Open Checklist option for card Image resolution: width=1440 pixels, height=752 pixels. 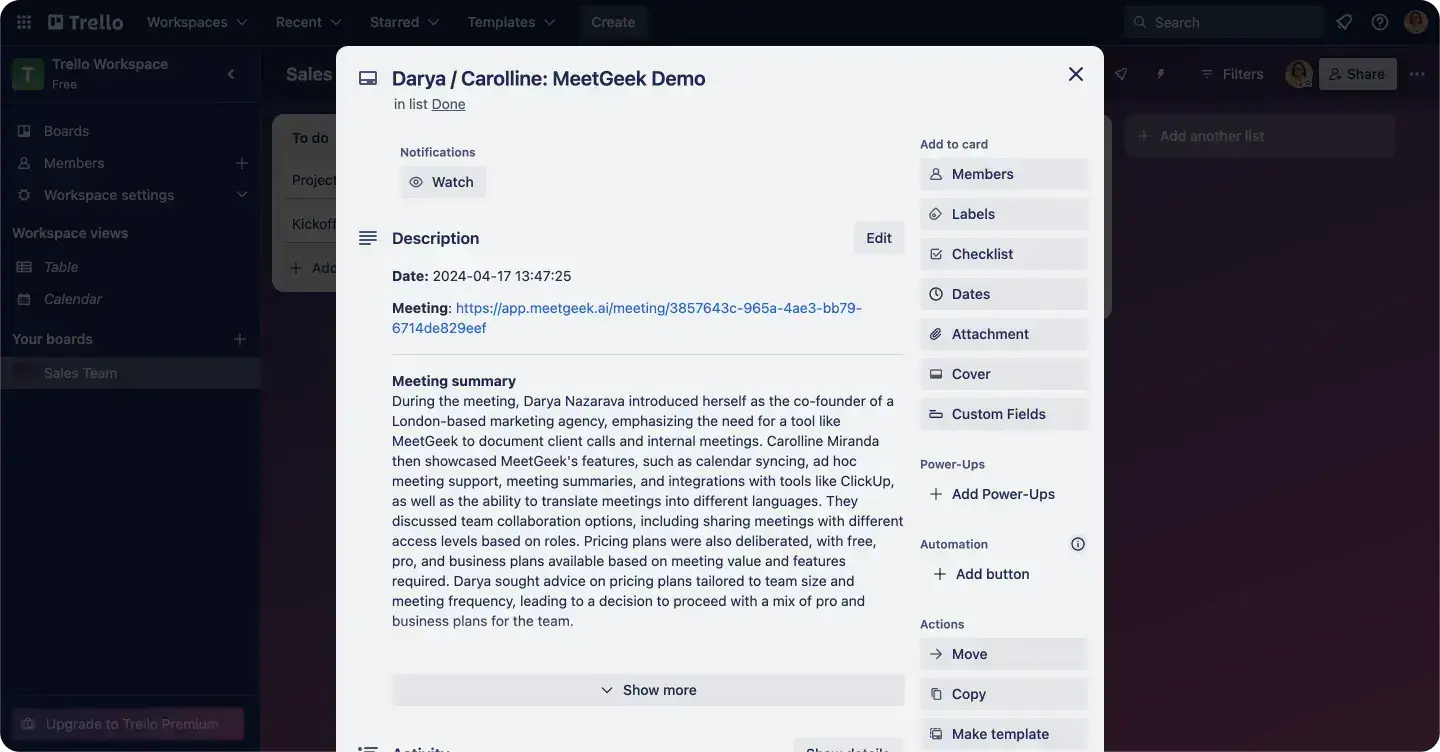pos(1003,254)
